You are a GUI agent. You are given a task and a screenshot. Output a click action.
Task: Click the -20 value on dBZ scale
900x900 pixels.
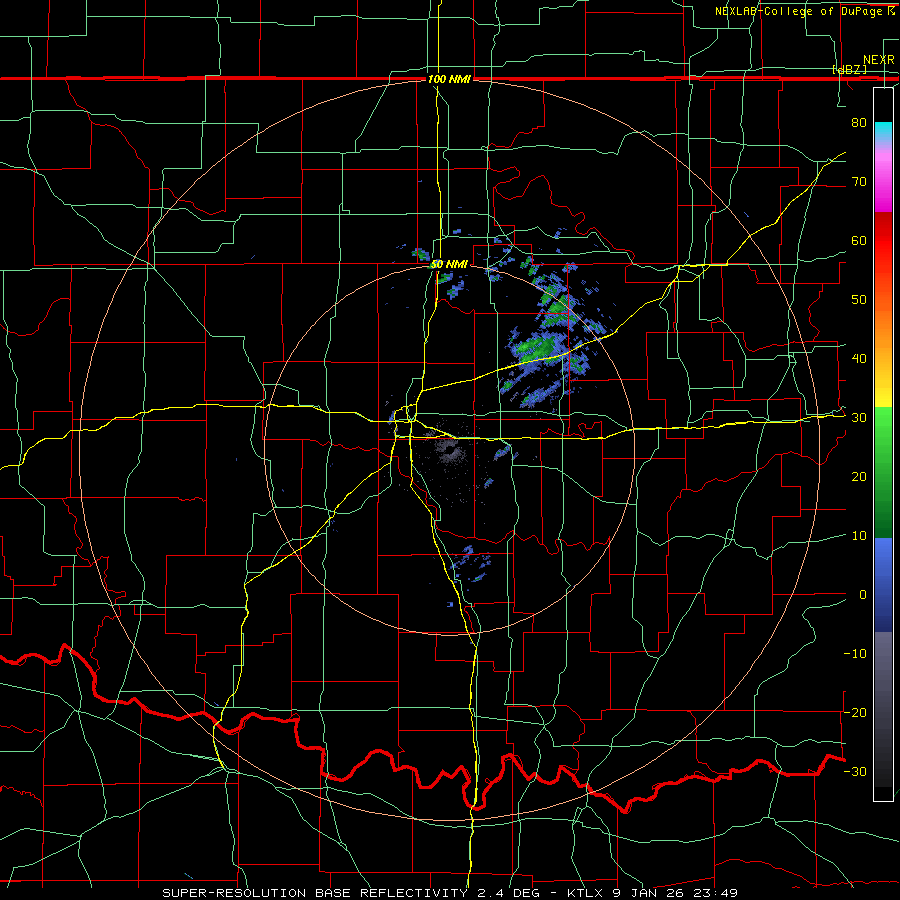pos(855,712)
